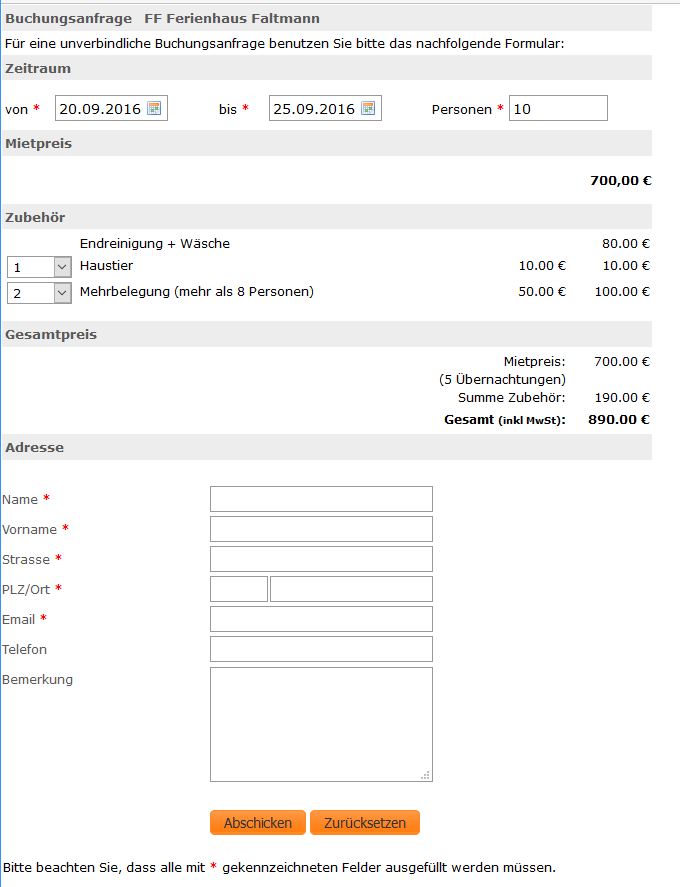Click the 190.00 € Summe Zubehör value
This screenshot has height=887, width=680.
pos(622,398)
